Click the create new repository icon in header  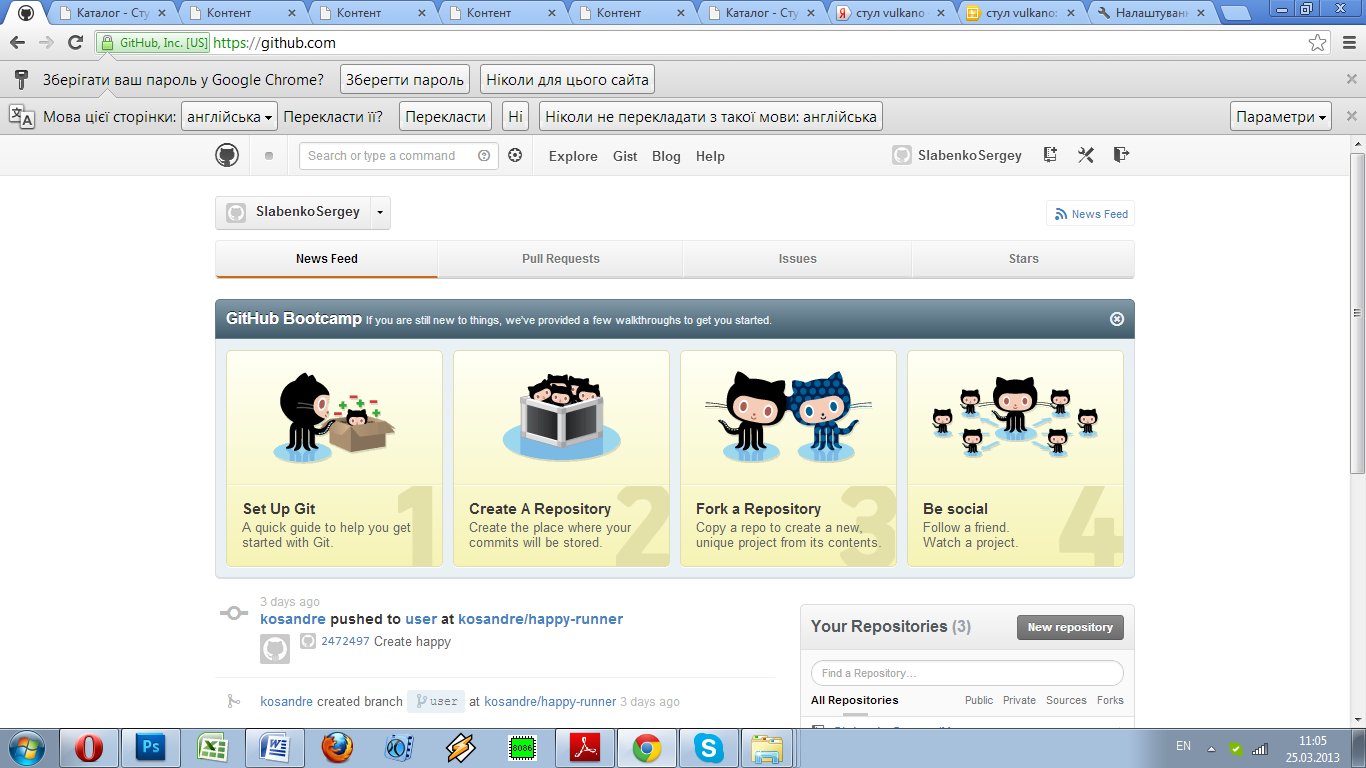tap(1050, 155)
